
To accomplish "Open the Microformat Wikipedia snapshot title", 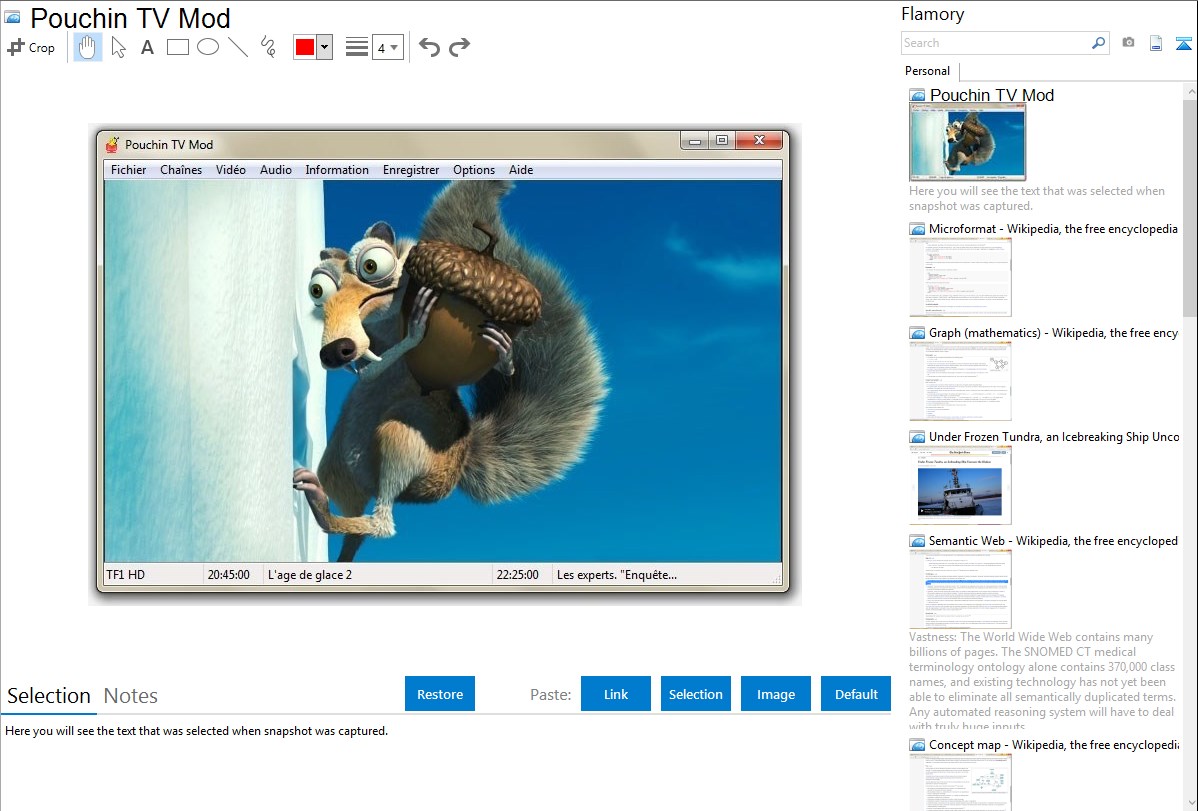I will pos(1053,229).
